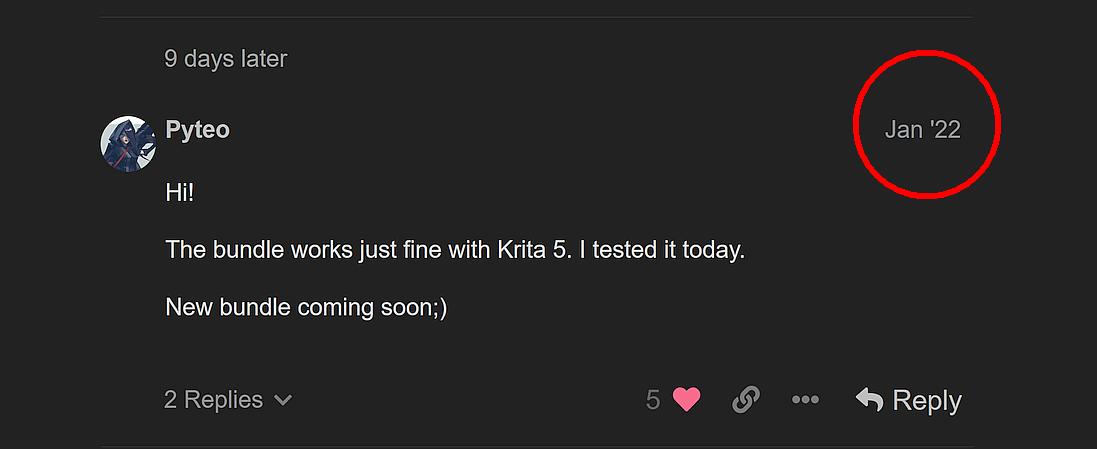View who liked via count 5
1097x449 pixels.
point(653,400)
